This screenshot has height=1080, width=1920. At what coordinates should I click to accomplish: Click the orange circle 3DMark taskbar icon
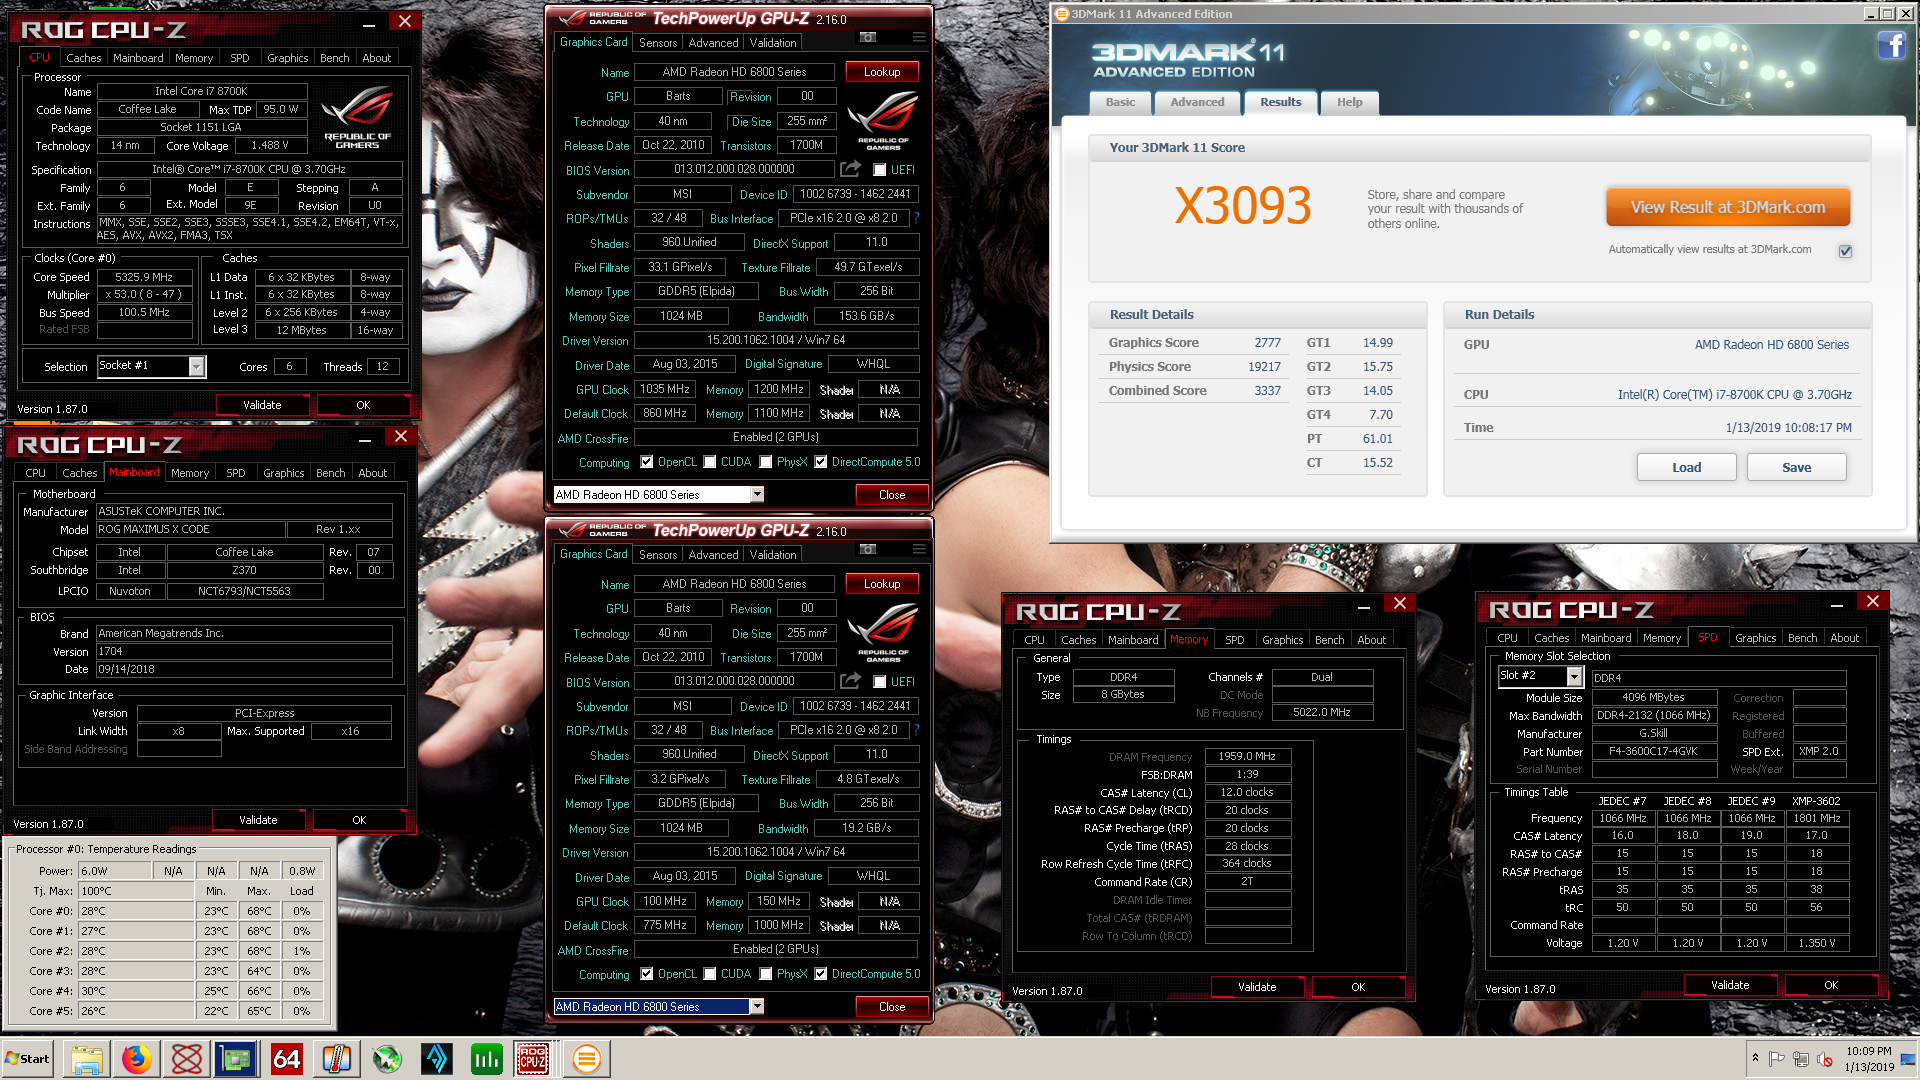[x=586, y=1059]
